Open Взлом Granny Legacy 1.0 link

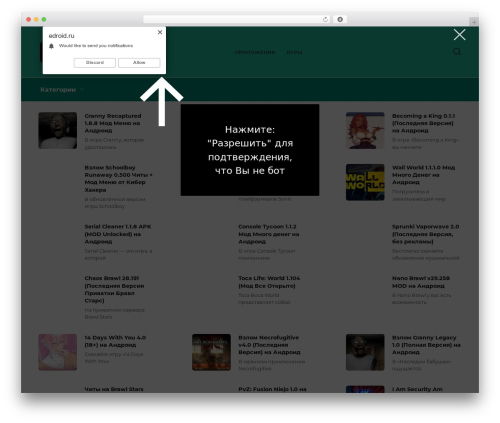point(426,345)
